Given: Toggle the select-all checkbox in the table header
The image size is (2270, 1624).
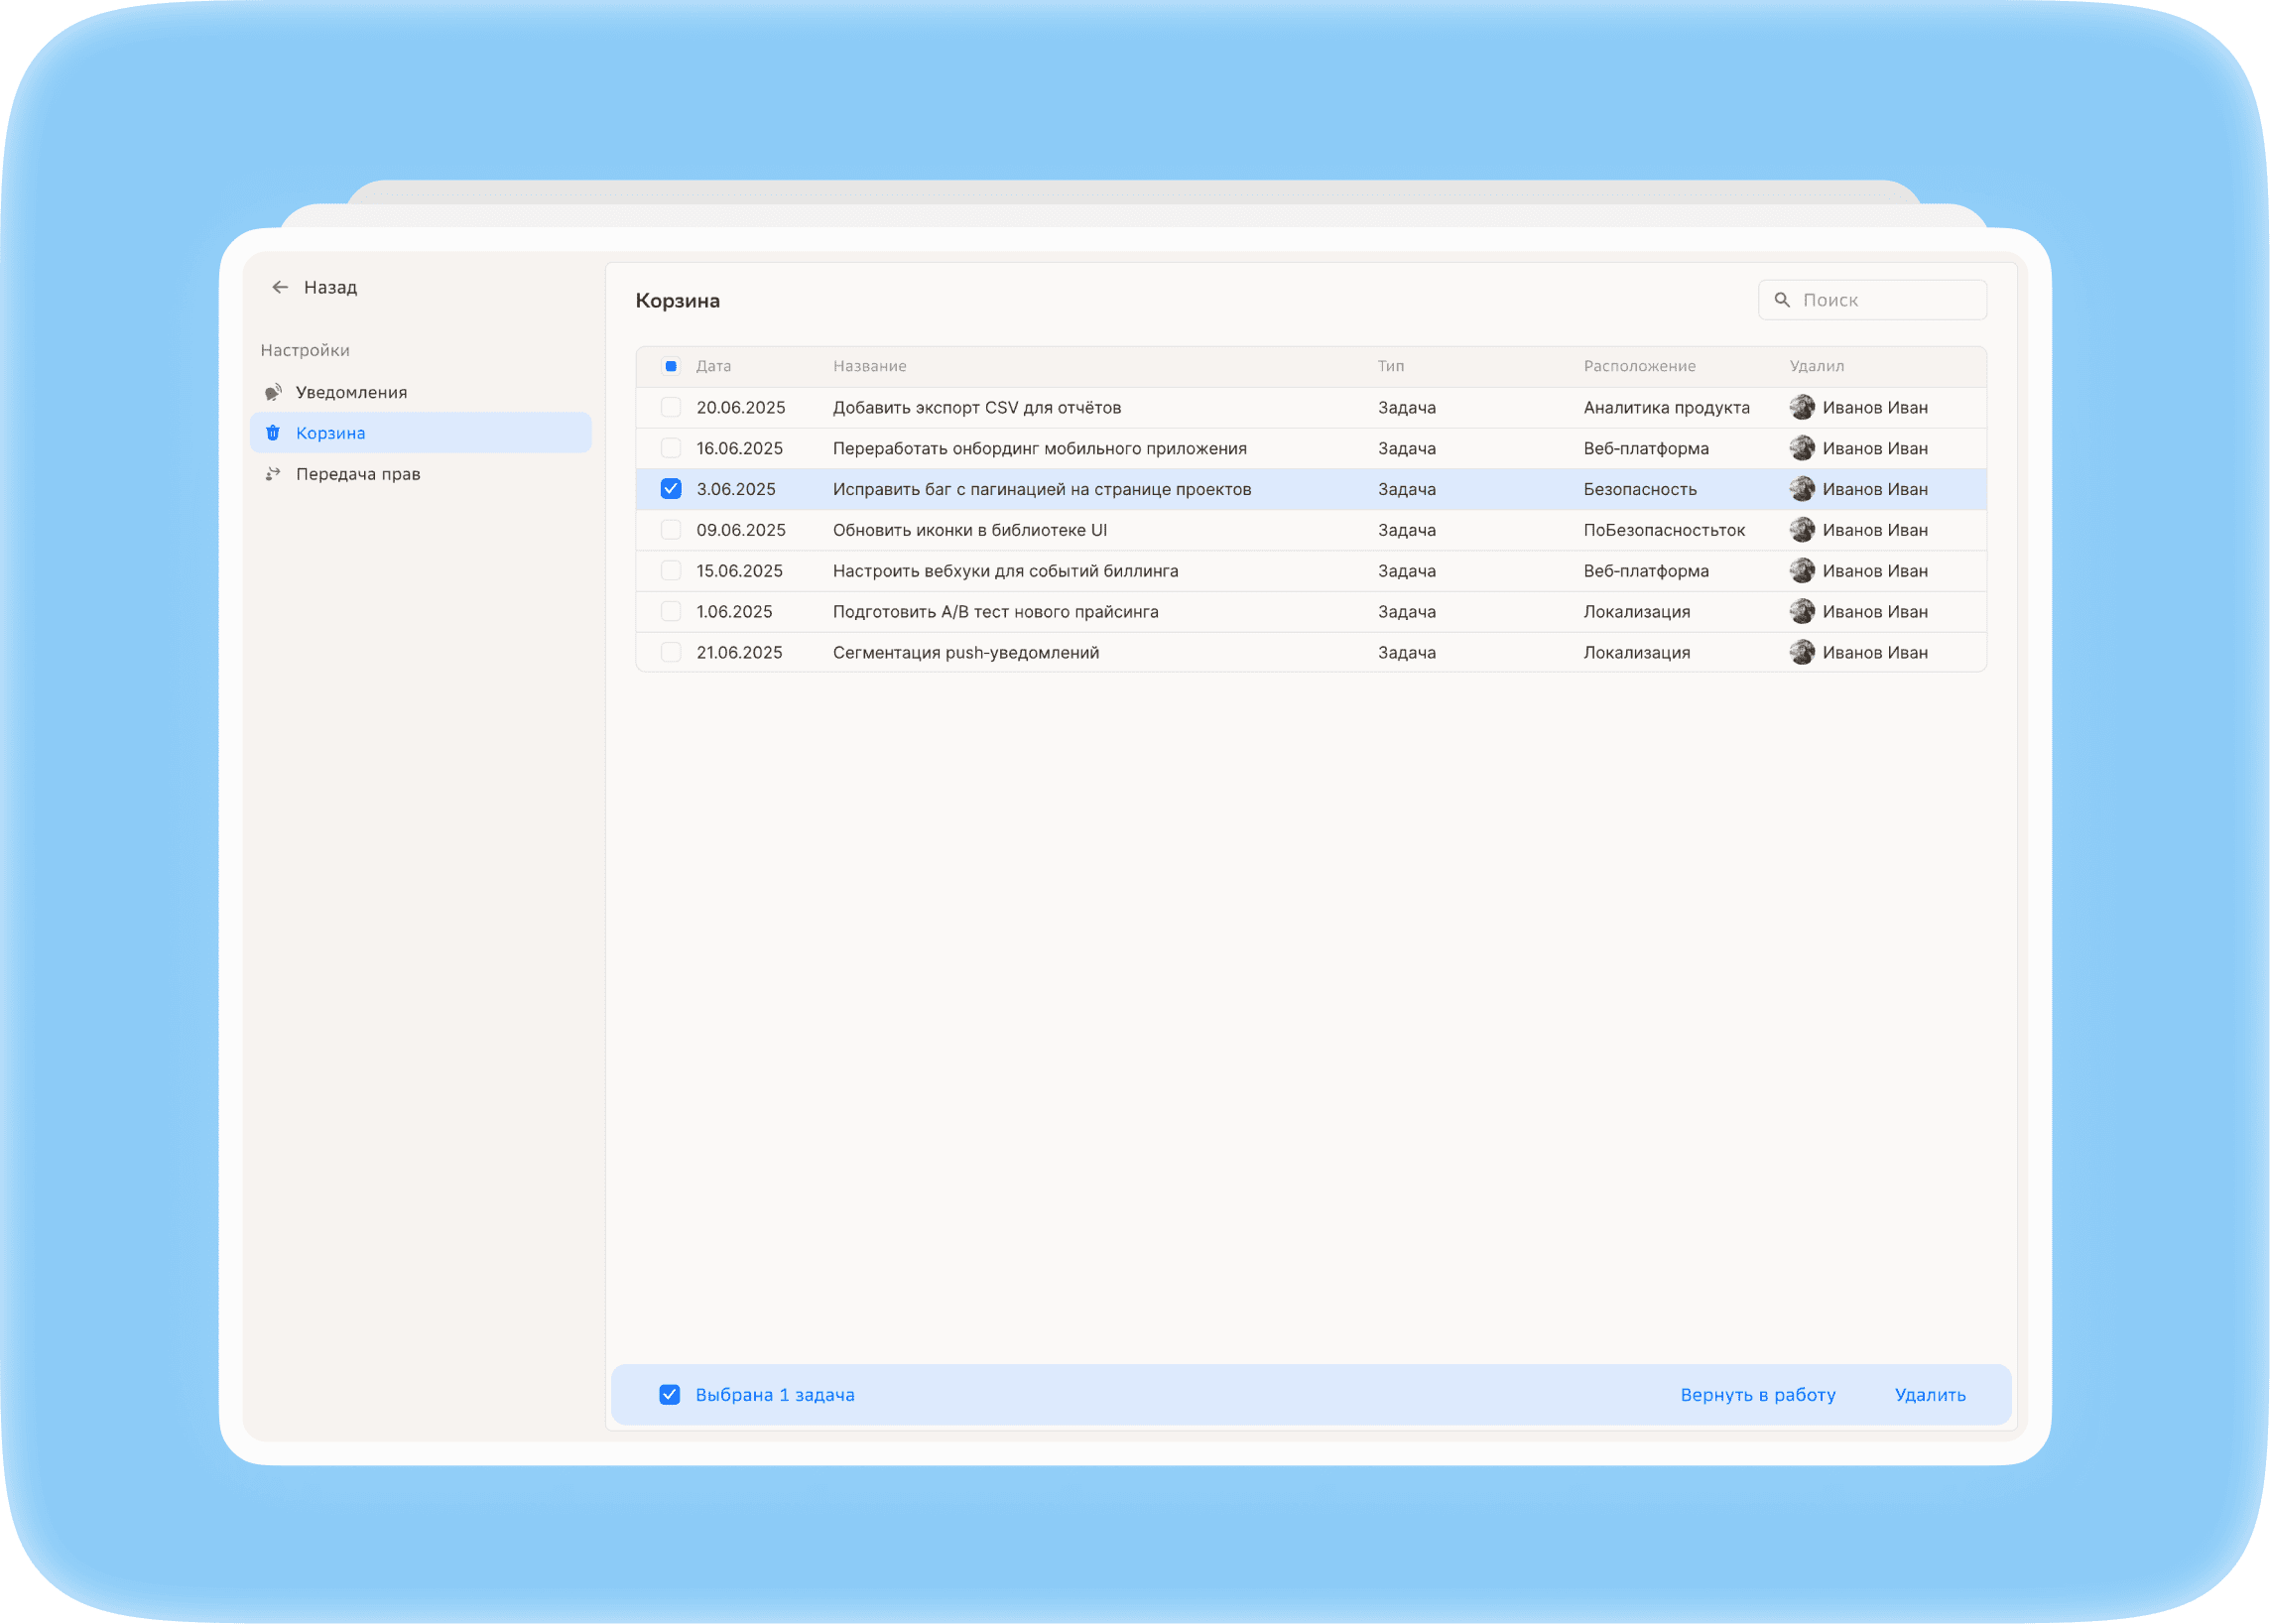Looking at the screenshot, I should coord(671,366).
